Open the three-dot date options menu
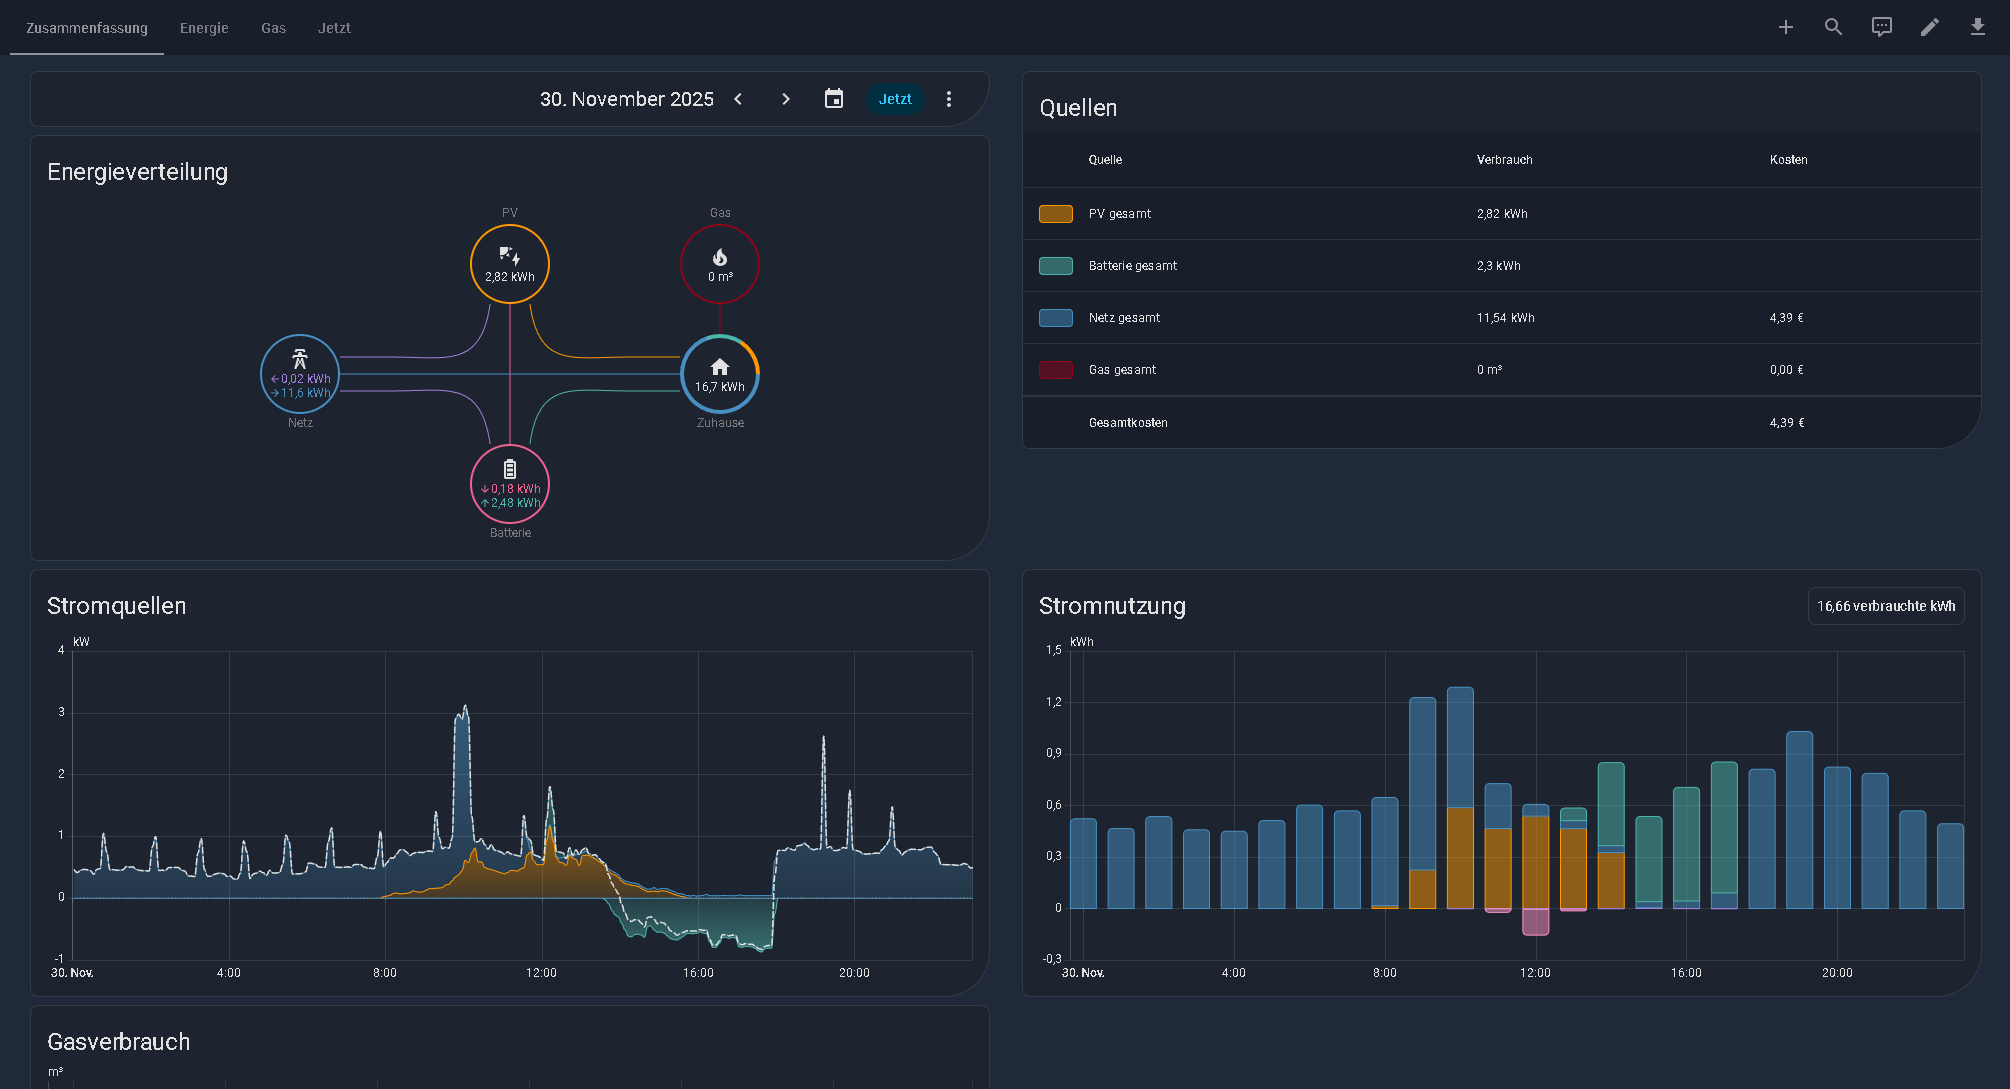2010x1089 pixels. 949,99
